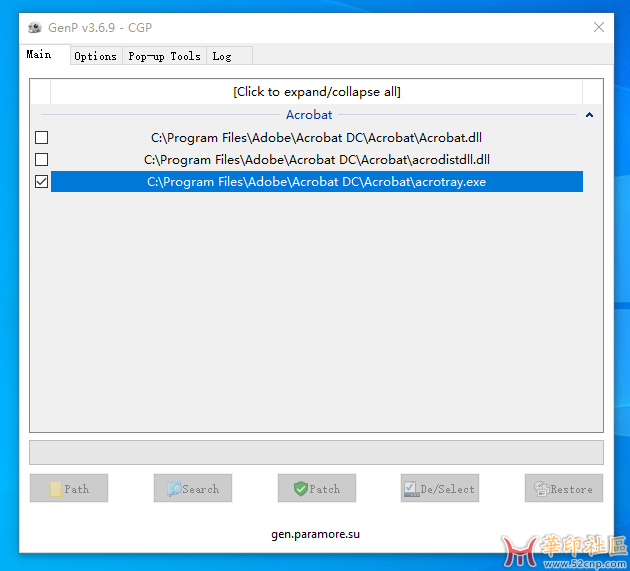Click the GenP app icon in title bar
The height and width of the screenshot is (571, 630).
(35, 27)
